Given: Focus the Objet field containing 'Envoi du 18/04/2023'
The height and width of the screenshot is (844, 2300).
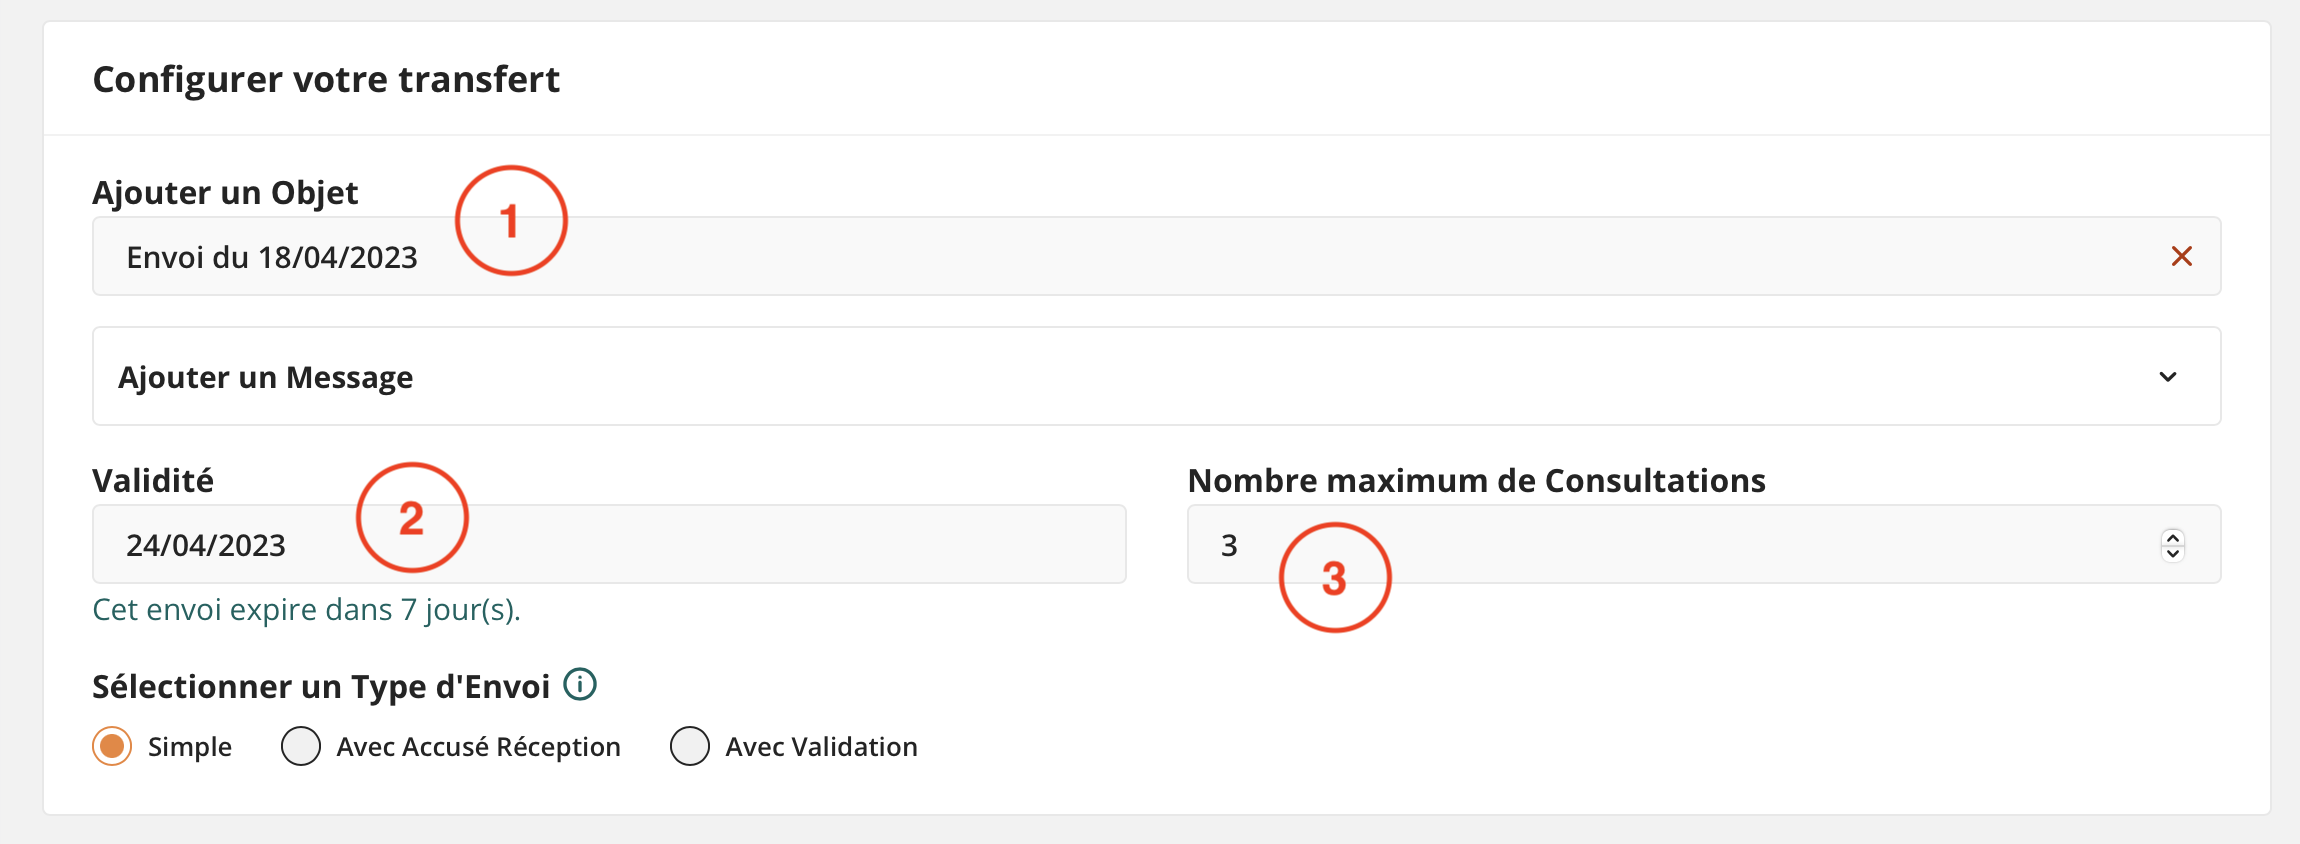Looking at the screenshot, I should [1100, 257].
